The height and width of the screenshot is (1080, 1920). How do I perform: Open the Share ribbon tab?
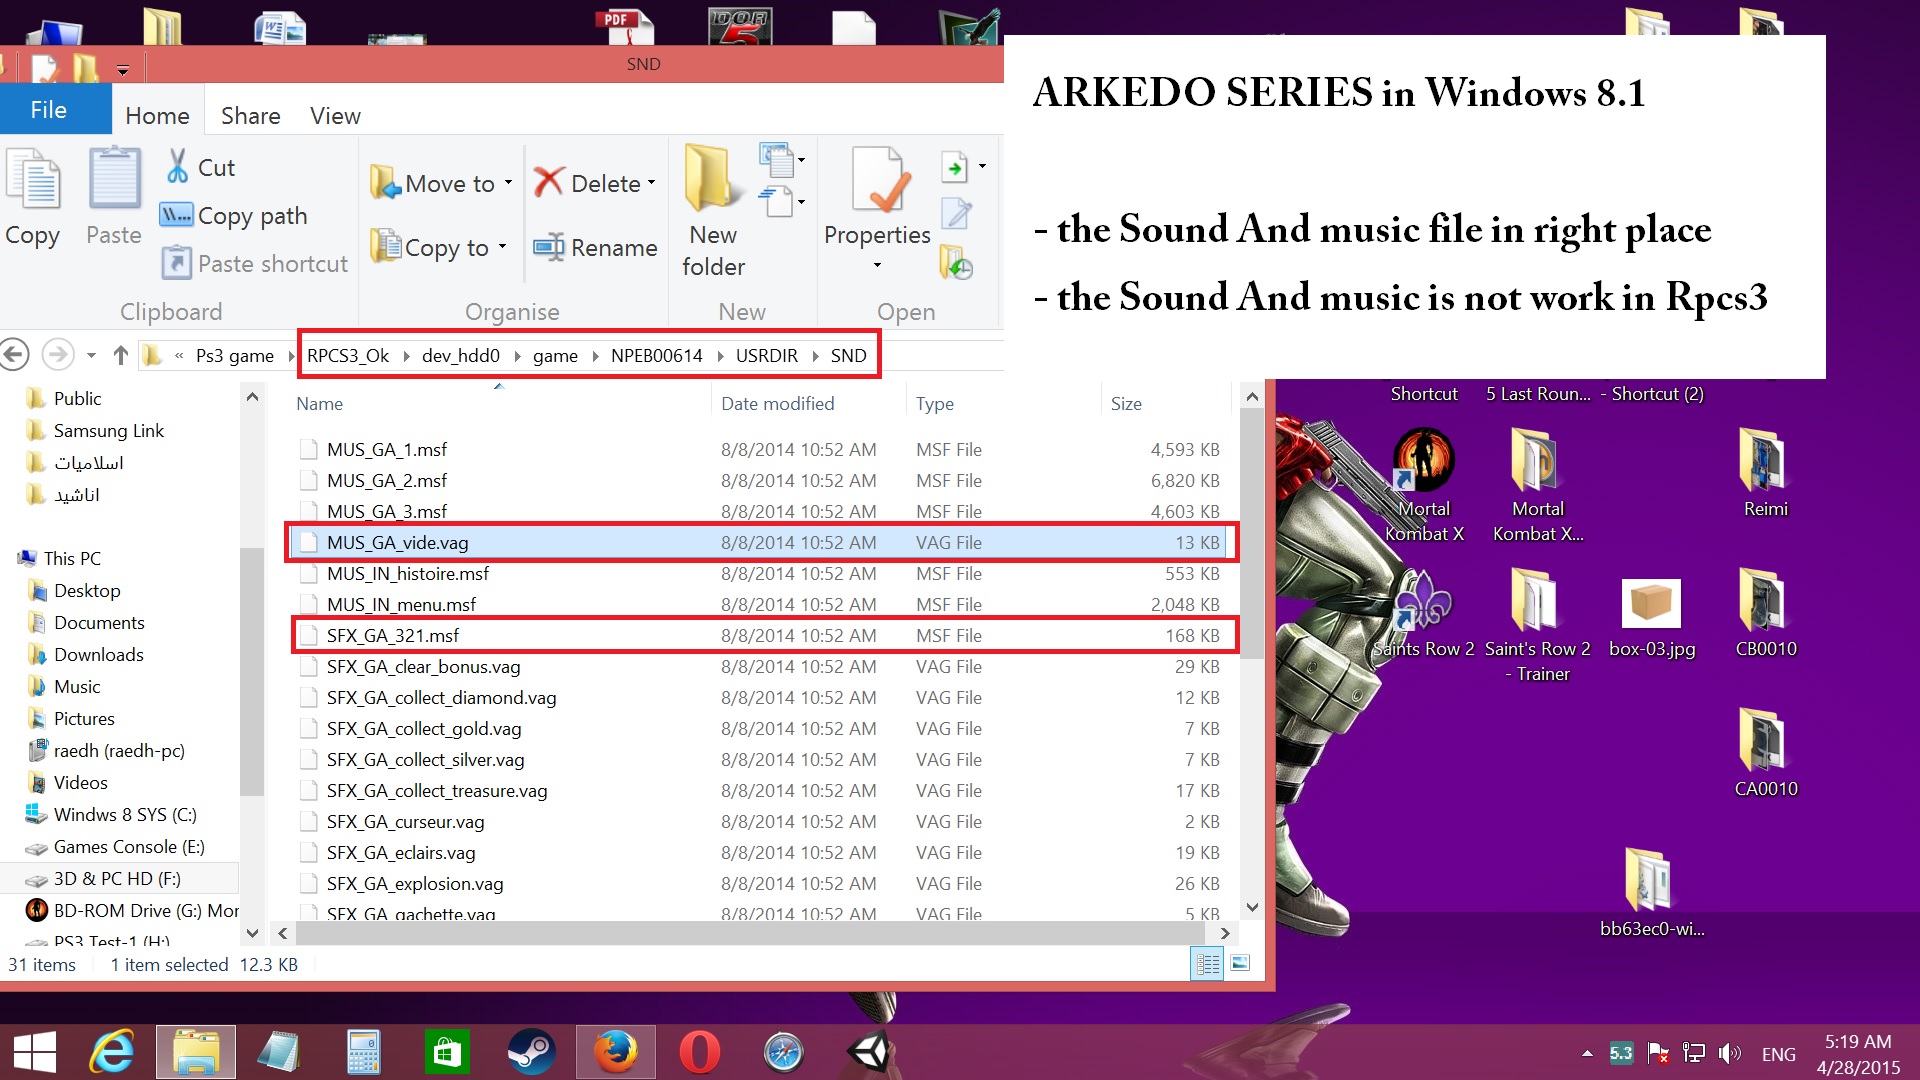click(x=250, y=116)
